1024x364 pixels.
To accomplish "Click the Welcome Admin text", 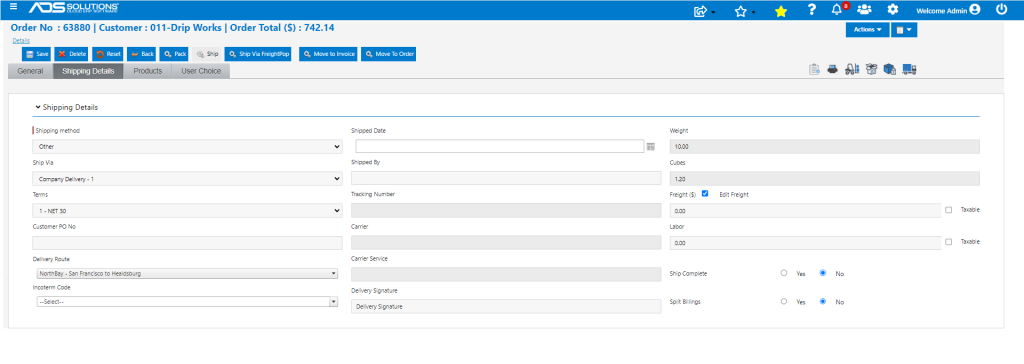I will tap(942, 10).
